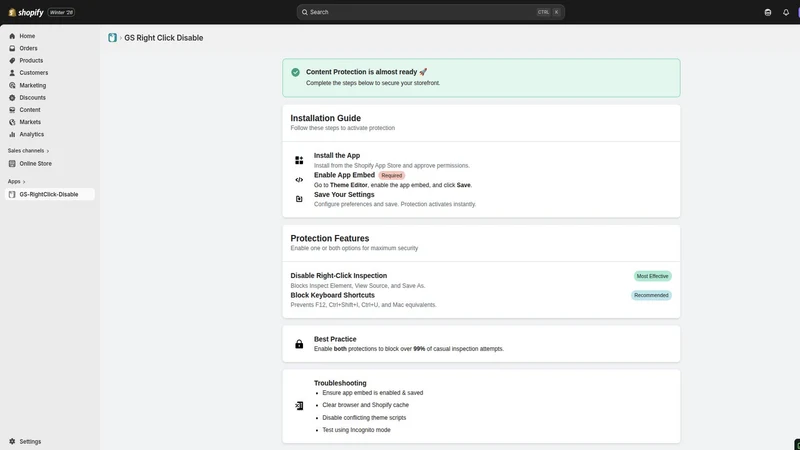Click the Settings gear icon
Viewport: 800px width, 450px height.
[x=12, y=441]
